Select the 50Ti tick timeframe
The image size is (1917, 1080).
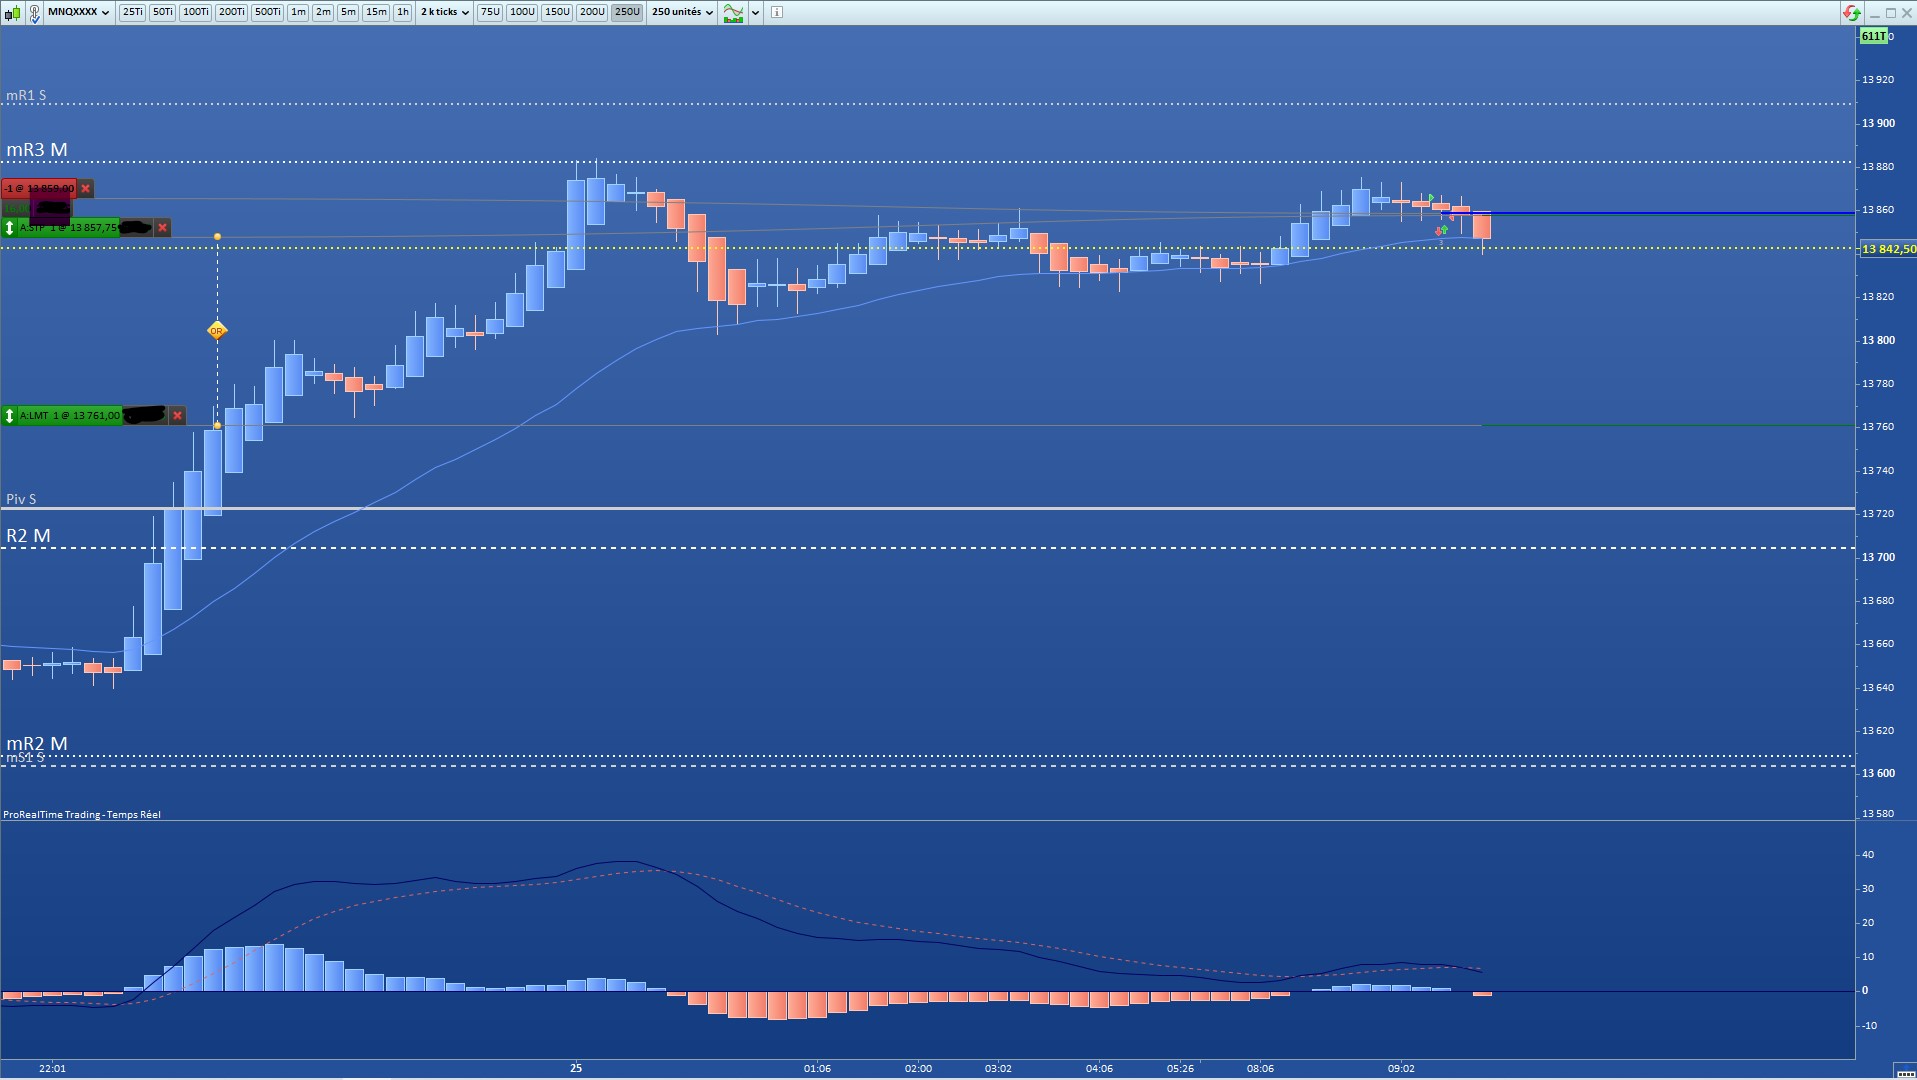click(162, 12)
